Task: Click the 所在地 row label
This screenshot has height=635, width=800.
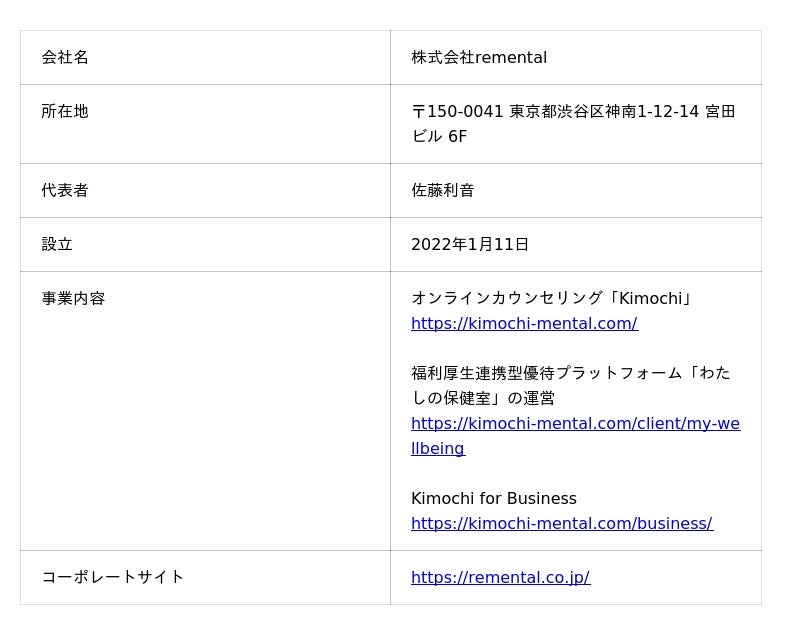Action: [65, 112]
